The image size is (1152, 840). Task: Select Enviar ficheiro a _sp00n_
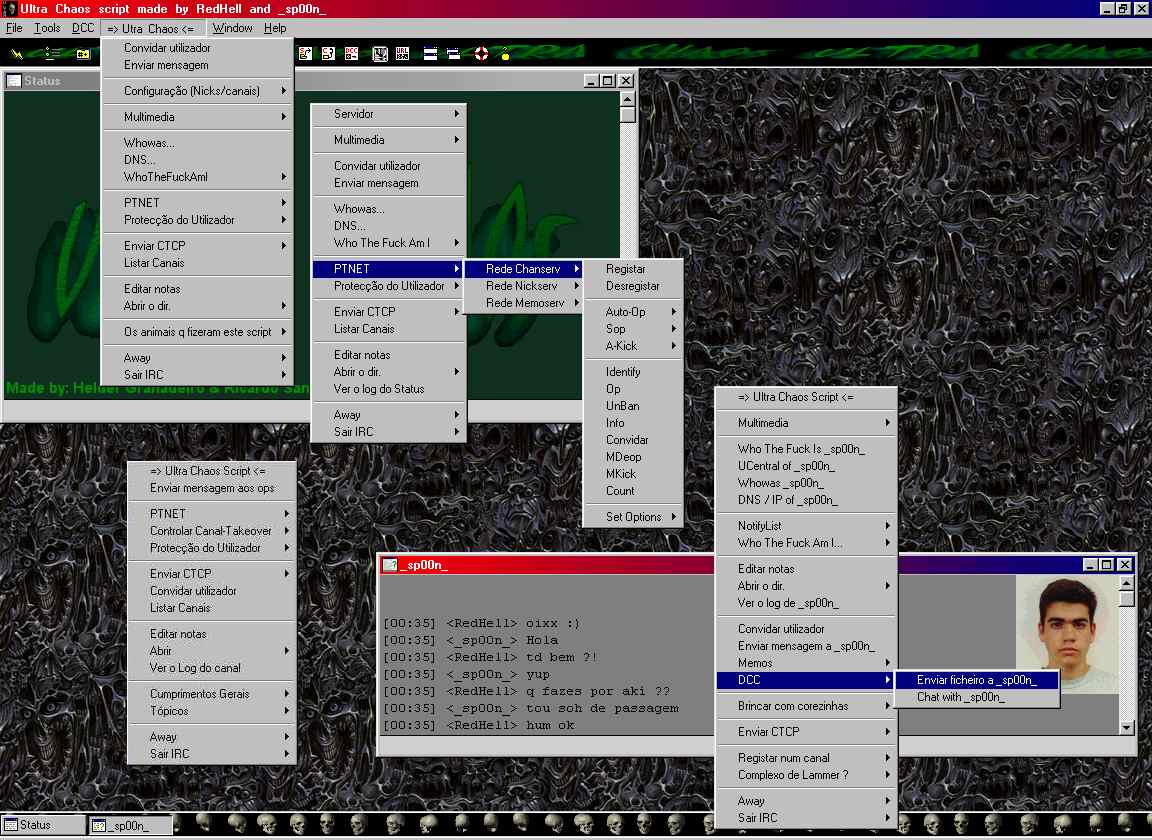976,680
